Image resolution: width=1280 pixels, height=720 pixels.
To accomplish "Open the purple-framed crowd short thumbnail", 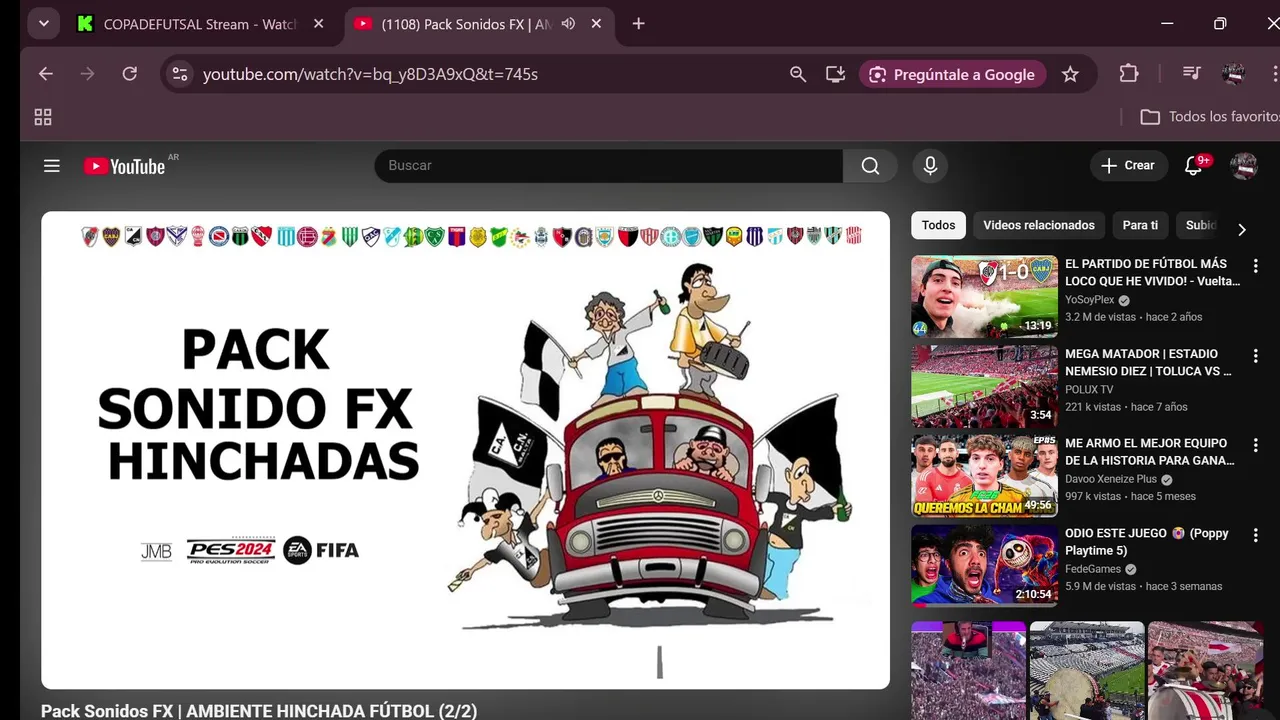I will click(x=968, y=670).
